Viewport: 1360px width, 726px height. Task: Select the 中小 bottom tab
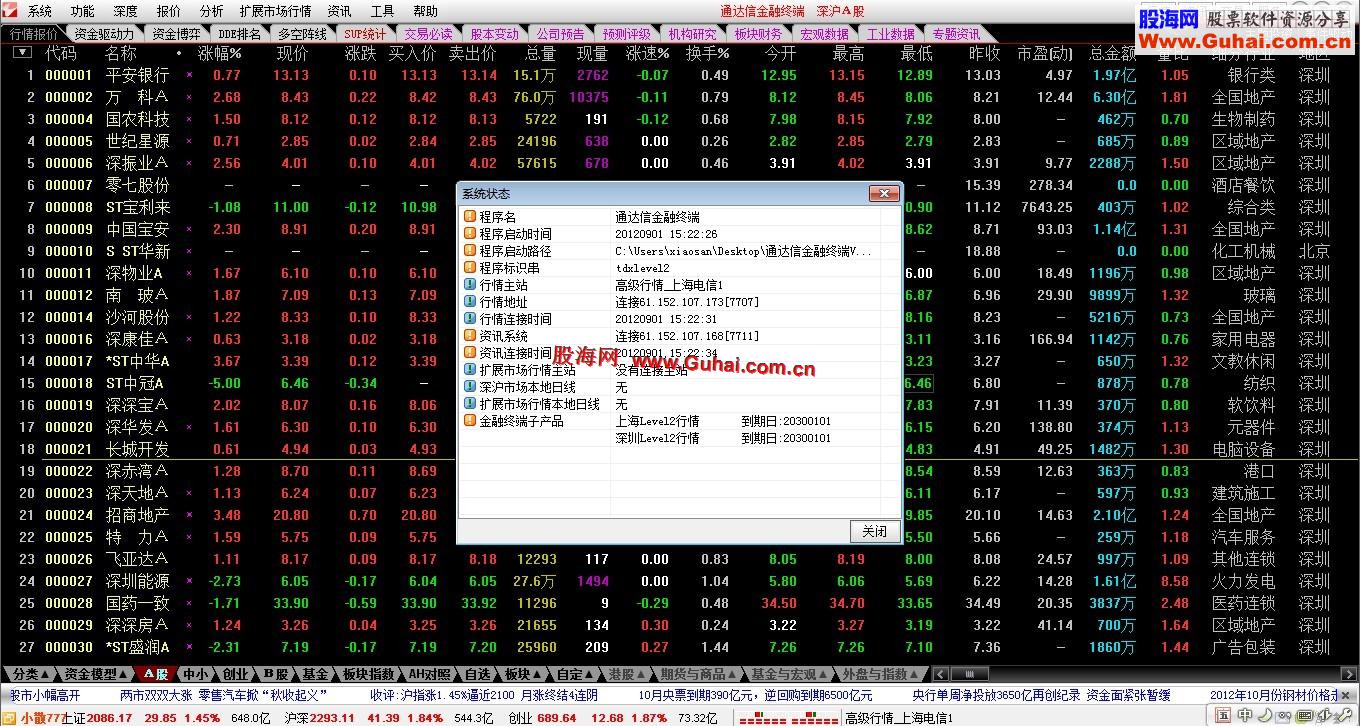196,674
